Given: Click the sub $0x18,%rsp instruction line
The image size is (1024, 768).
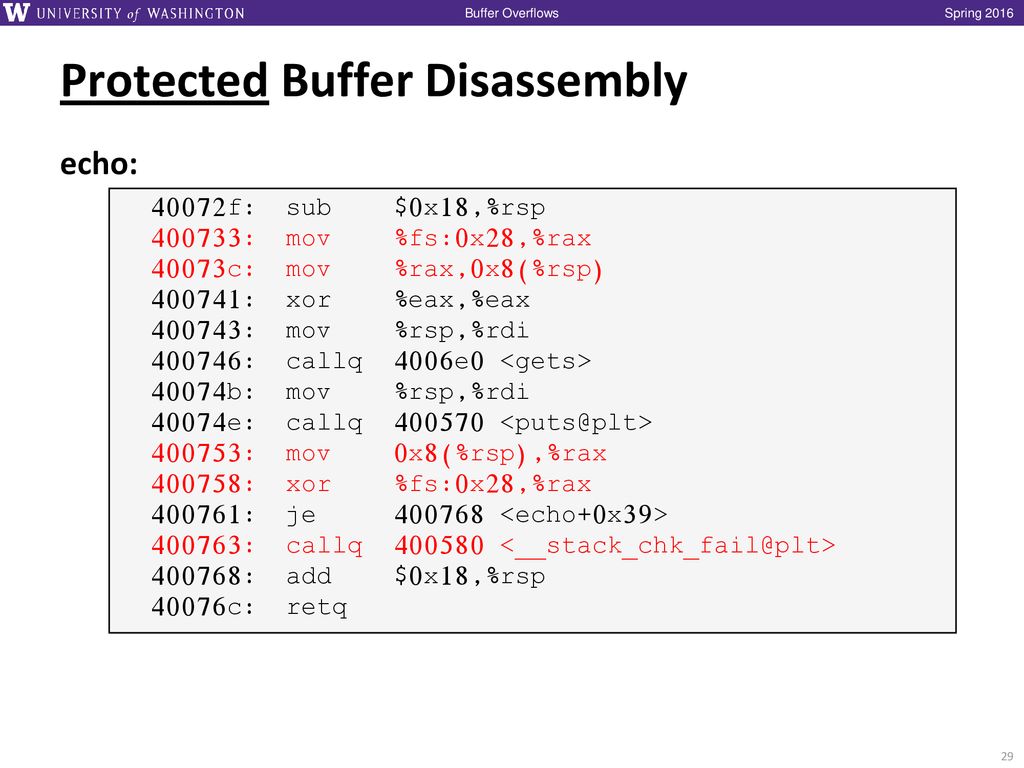Looking at the screenshot, I should (348, 208).
